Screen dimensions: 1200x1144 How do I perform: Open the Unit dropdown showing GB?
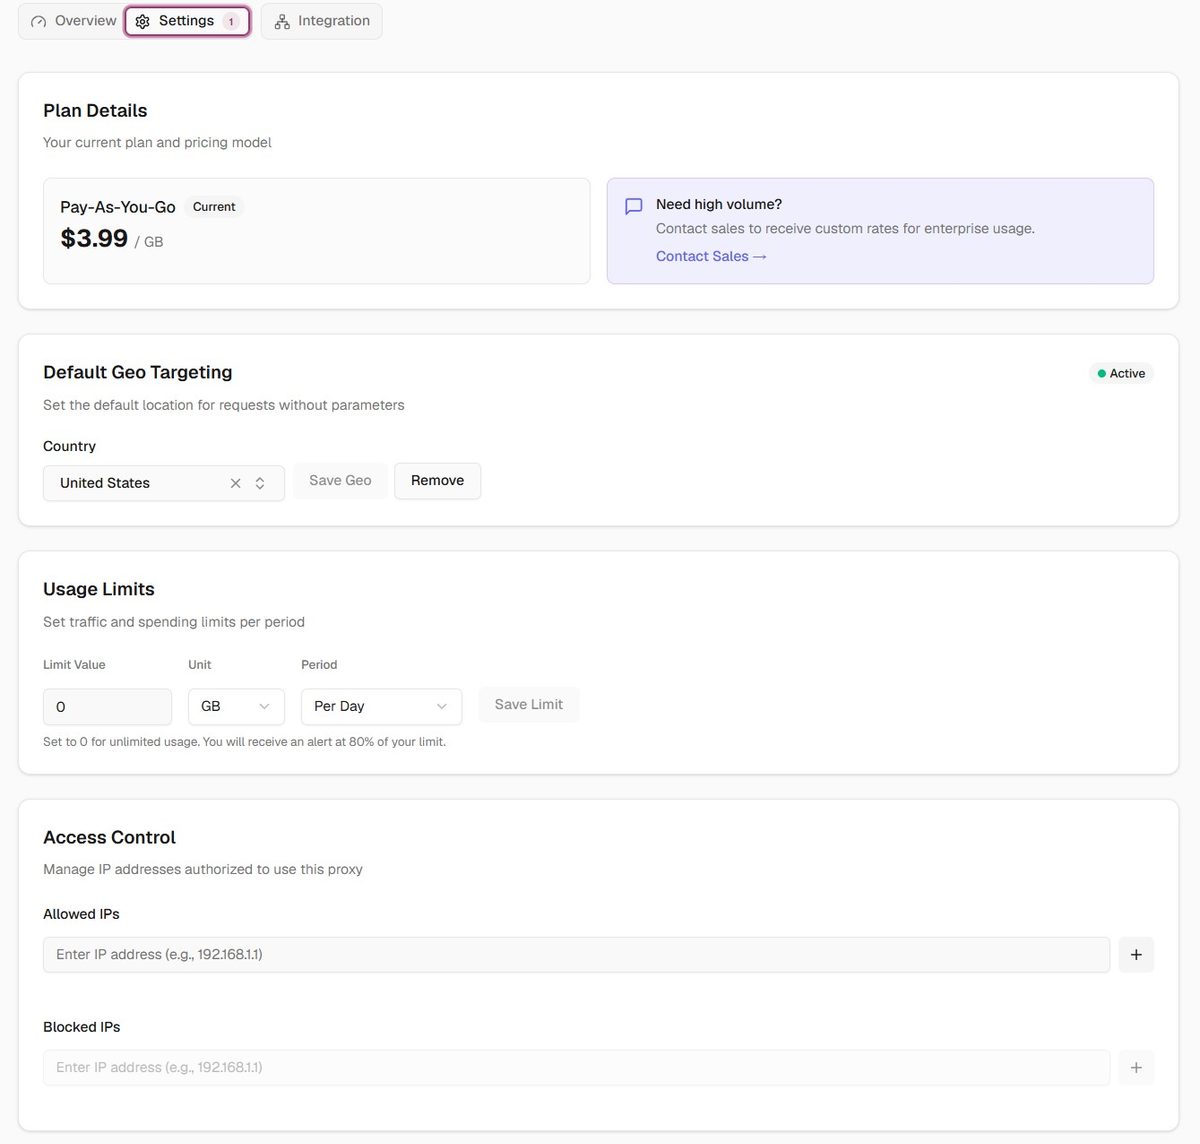coord(236,707)
